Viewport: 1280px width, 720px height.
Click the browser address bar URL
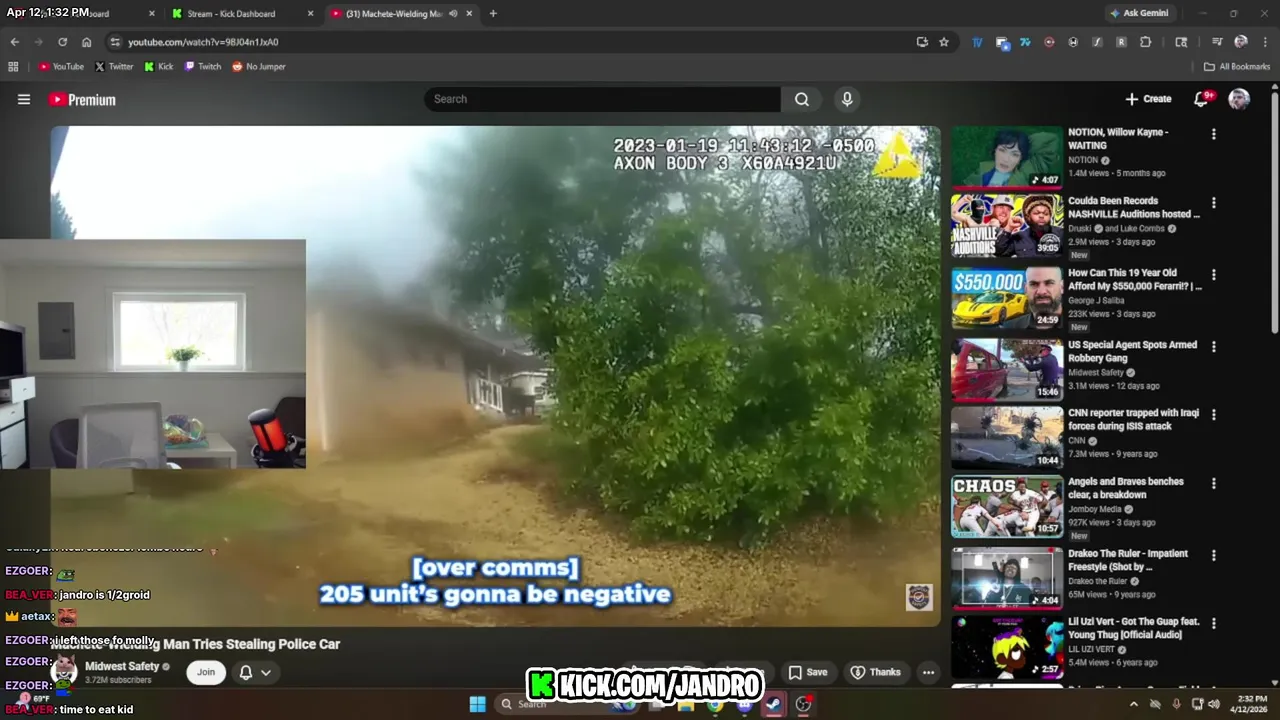[203, 42]
